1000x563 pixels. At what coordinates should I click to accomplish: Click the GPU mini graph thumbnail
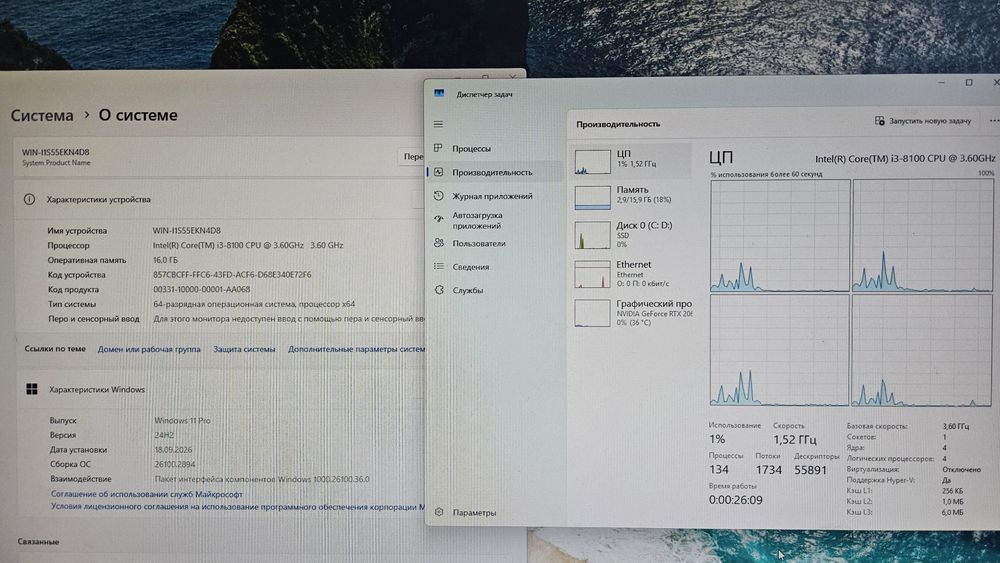point(592,314)
